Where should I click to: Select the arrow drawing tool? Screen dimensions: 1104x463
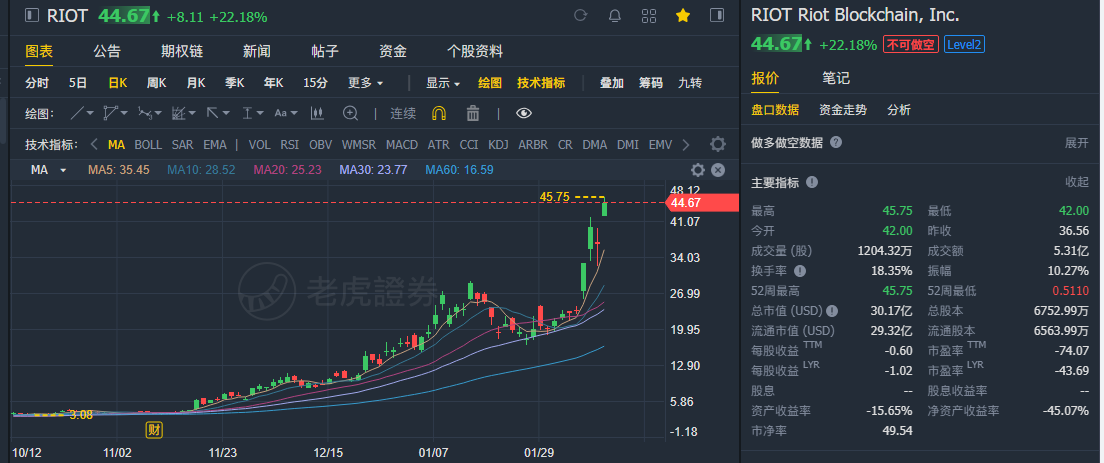coord(212,113)
